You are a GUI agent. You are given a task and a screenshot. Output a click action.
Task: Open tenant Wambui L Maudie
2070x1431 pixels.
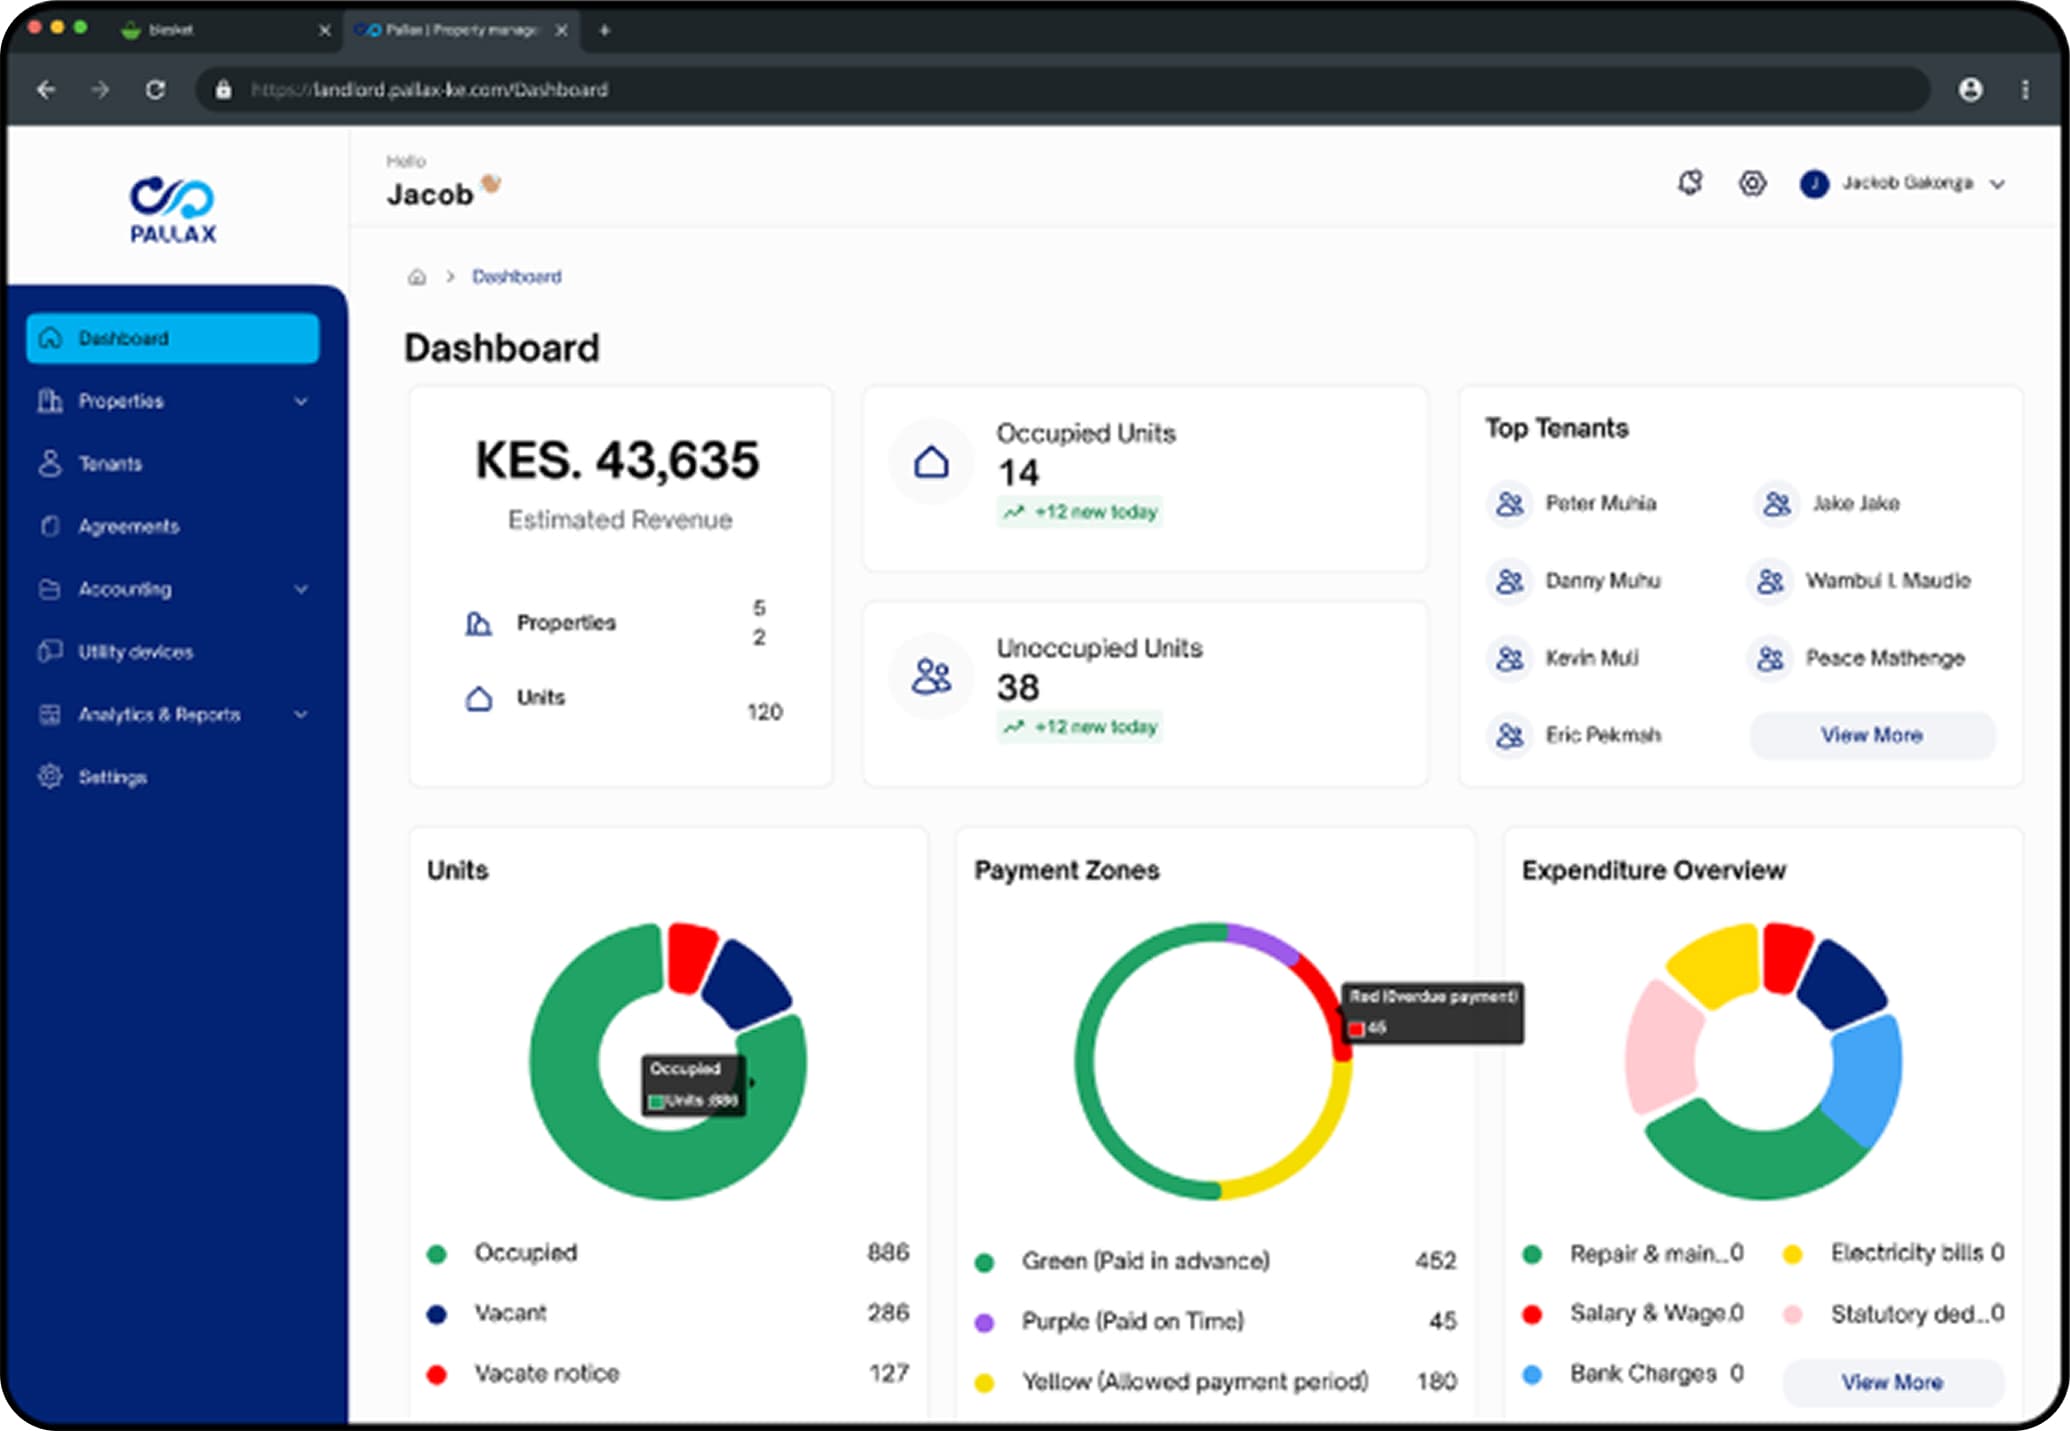click(1888, 581)
